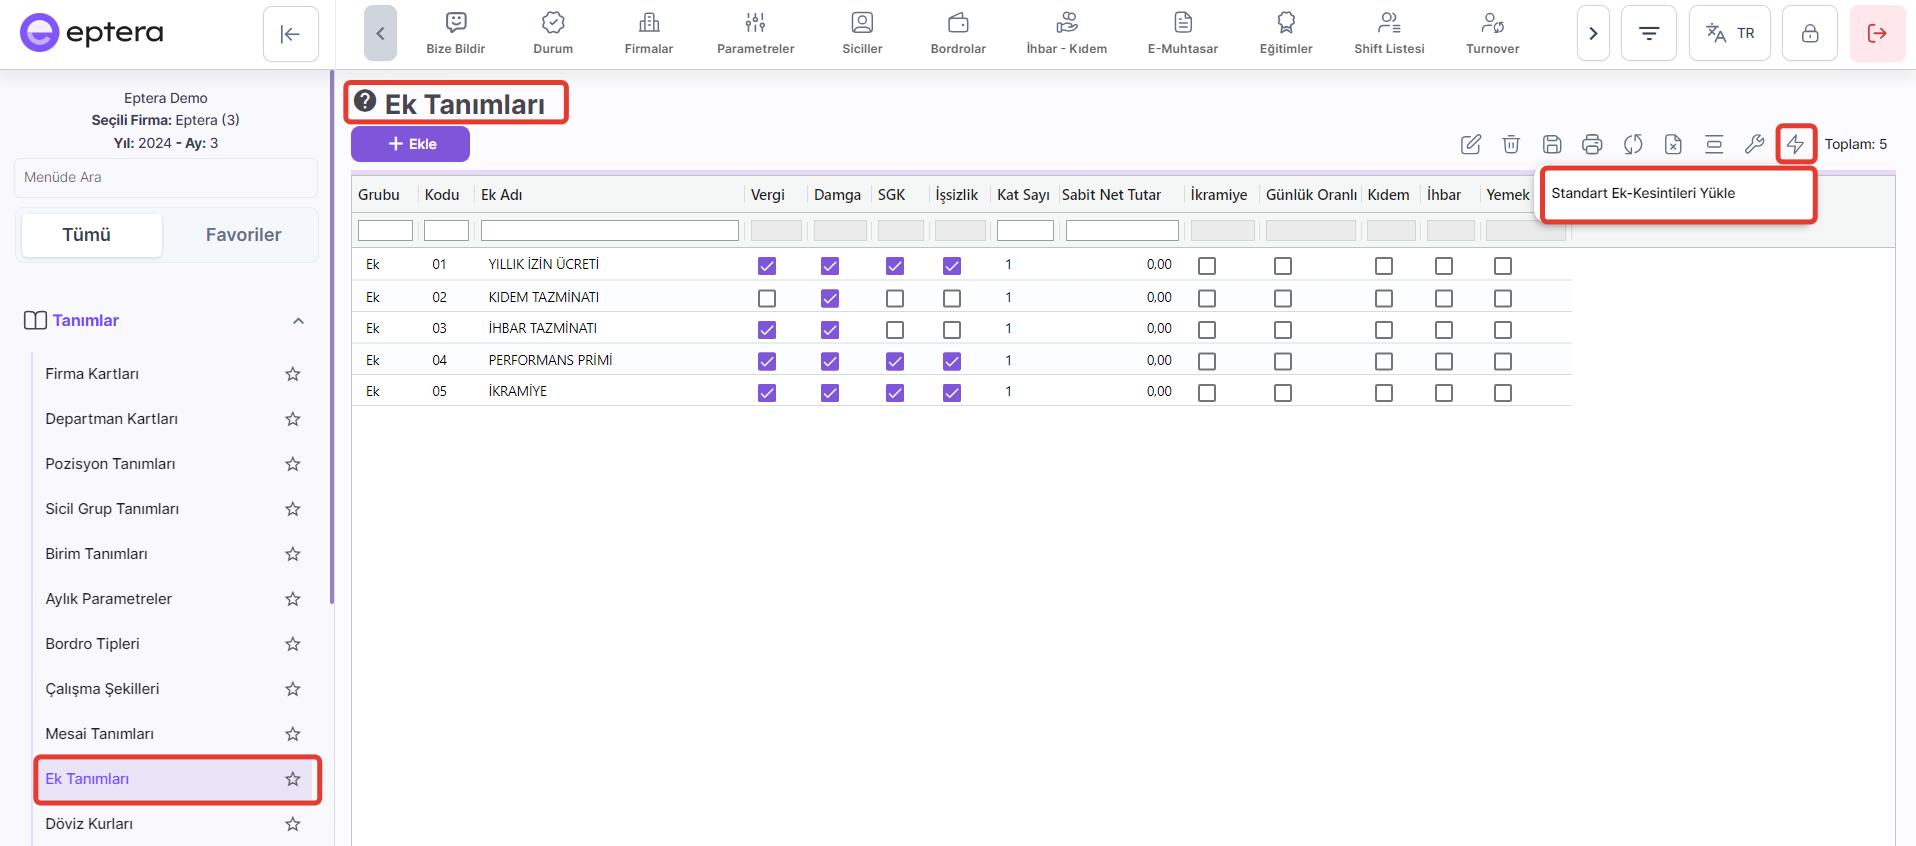Click the save floppy disk icon
Viewport: 1916px width, 846px height.
click(1552, 144)
